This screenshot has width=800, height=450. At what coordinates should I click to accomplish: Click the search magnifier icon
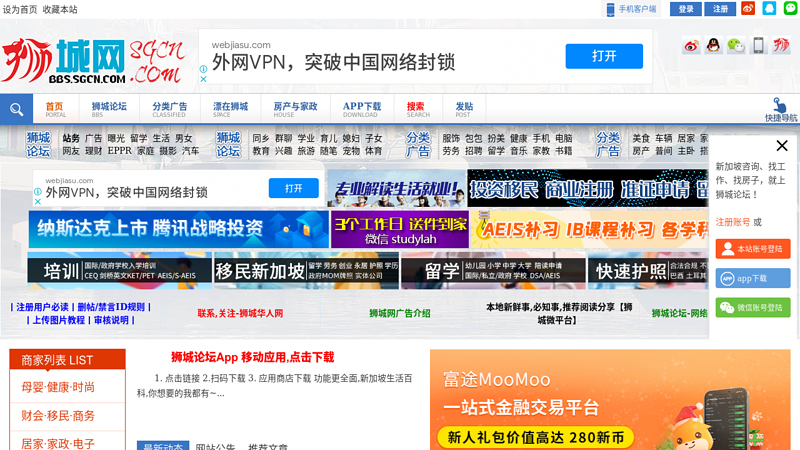(16, 109)
